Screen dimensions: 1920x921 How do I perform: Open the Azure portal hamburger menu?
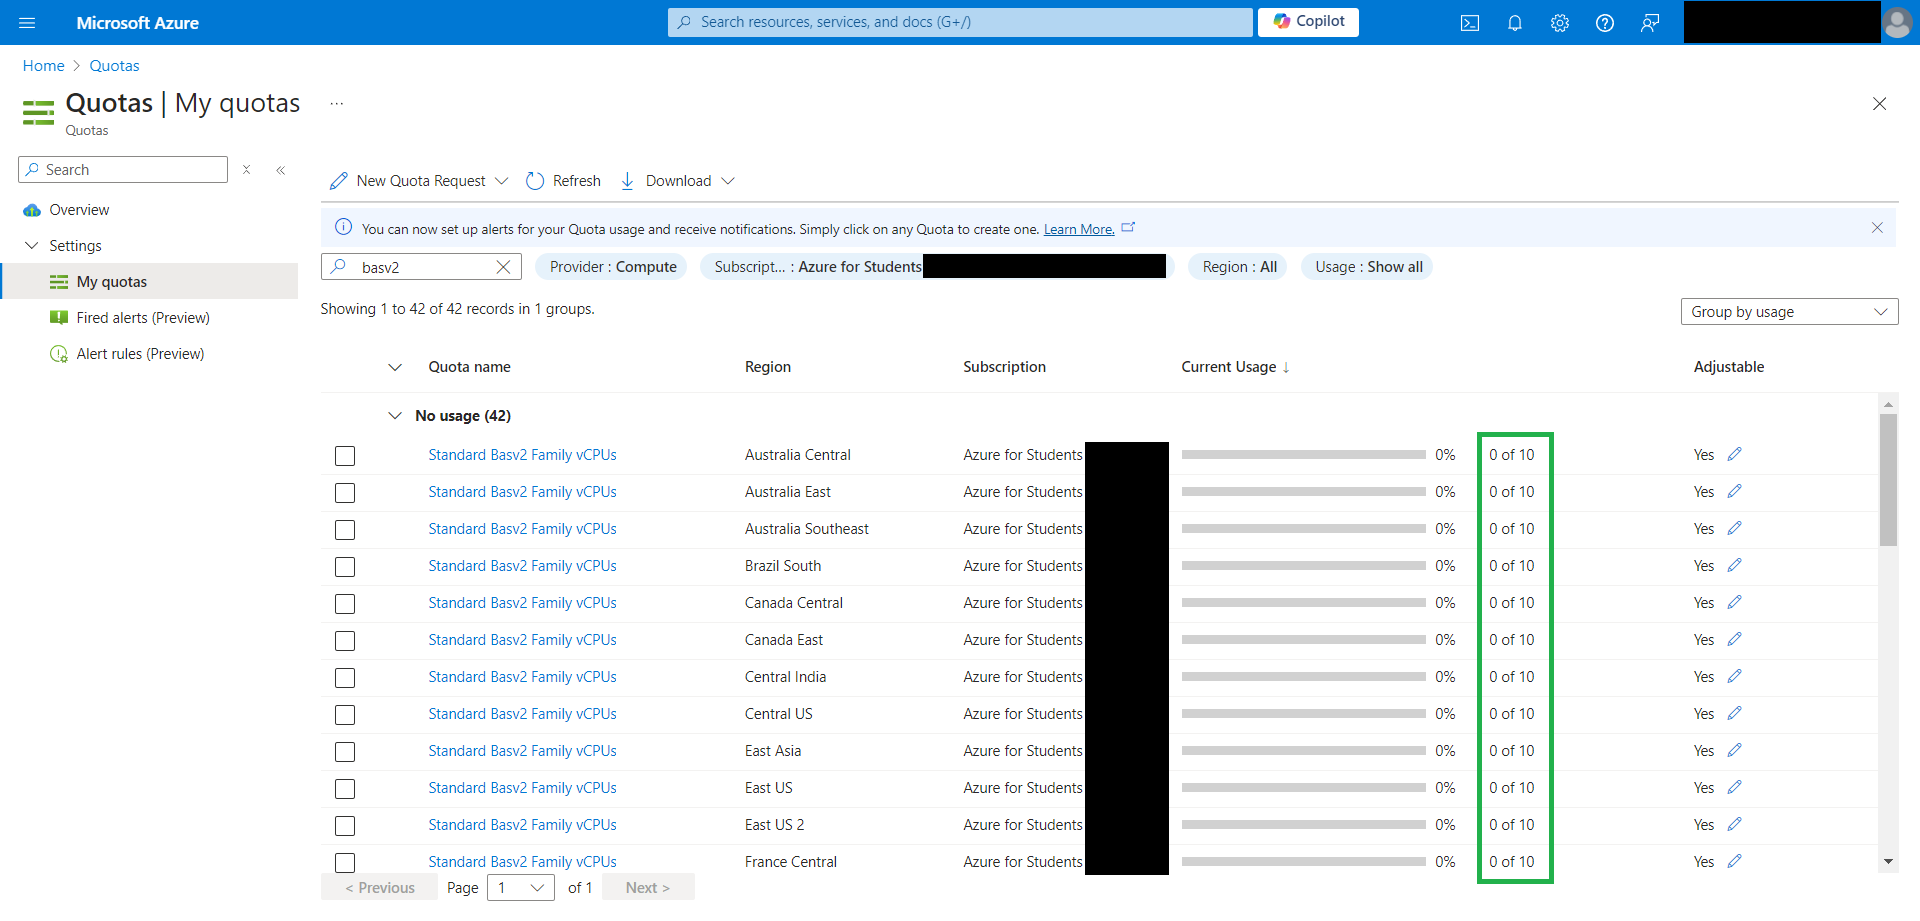click(27, 22)
